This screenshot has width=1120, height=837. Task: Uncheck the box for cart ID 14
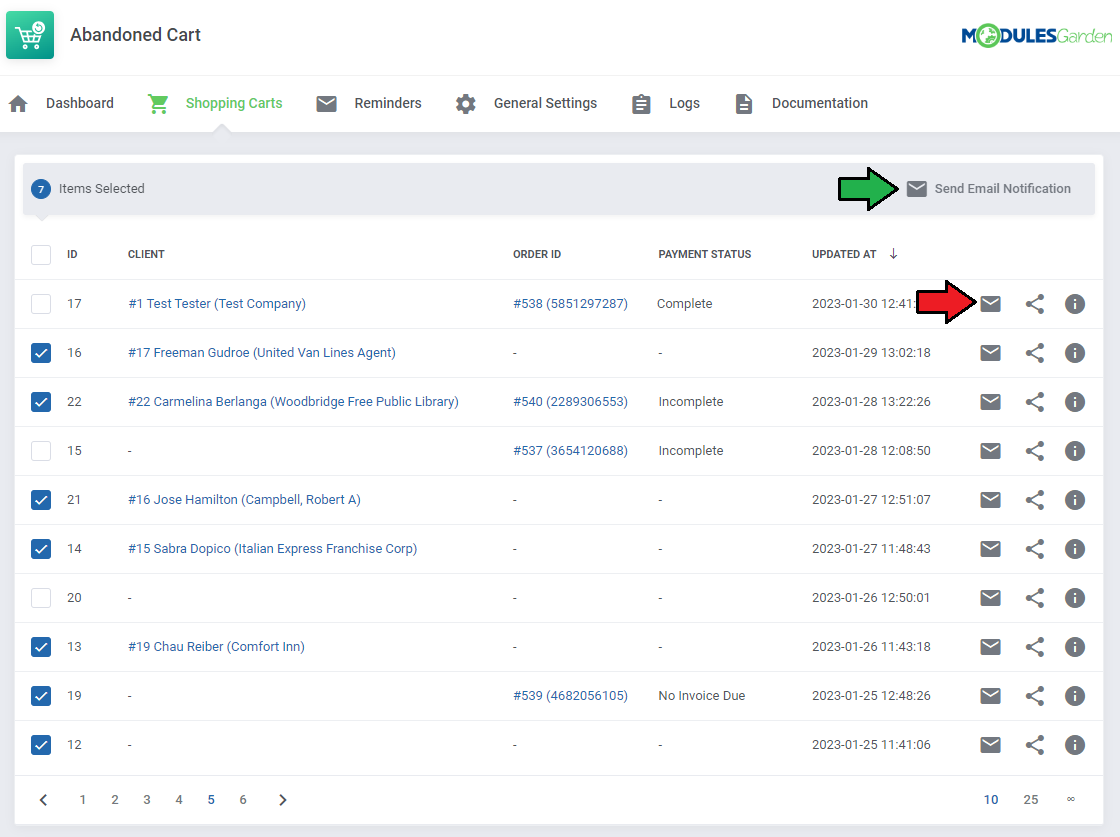point(41,549)
